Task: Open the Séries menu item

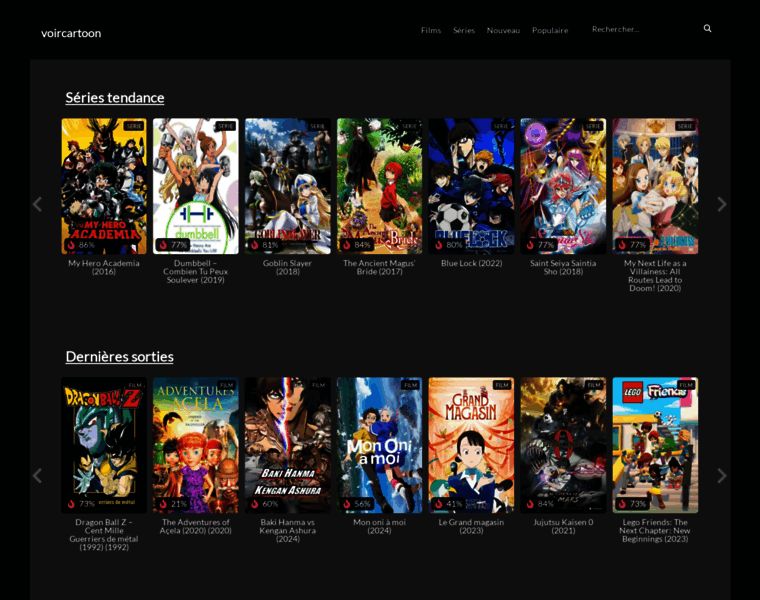Action: coord(463,30)
